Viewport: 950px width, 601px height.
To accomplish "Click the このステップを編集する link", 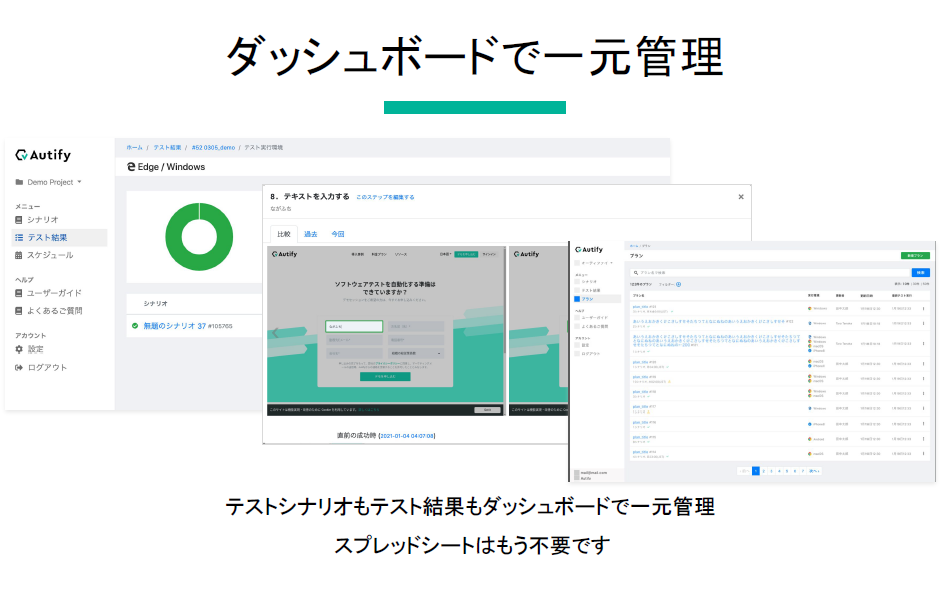I will click(385, 197).
